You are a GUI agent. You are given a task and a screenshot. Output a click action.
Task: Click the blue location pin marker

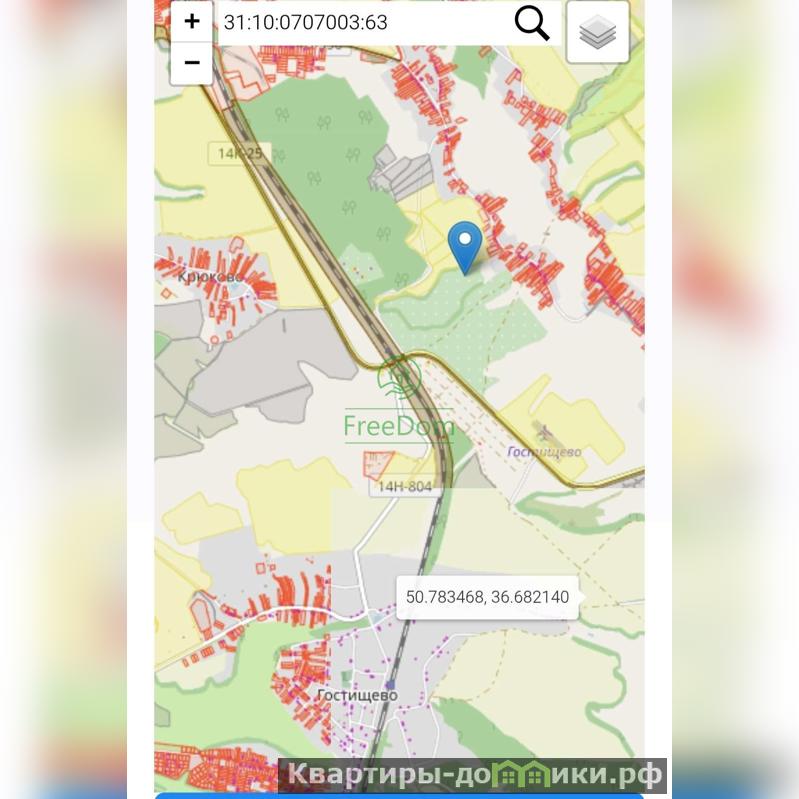click(465, 248)
